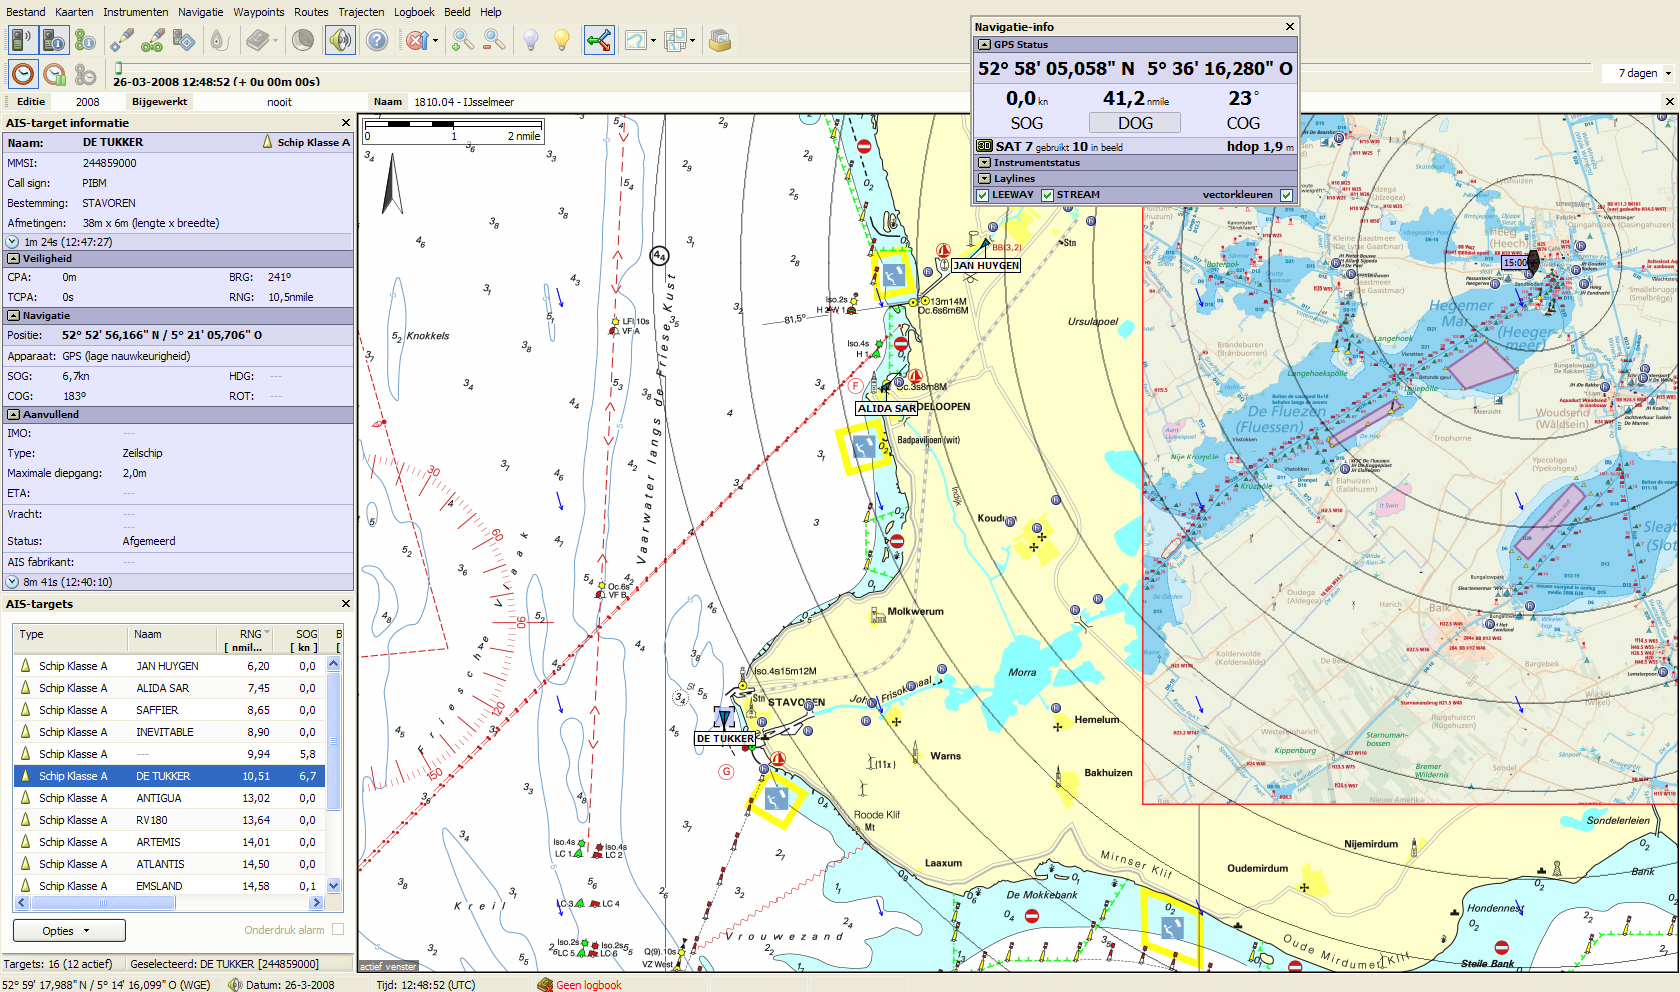Select the current time clock icon
This screenshot has width=1680, height=992.
[x=23, y=74]
